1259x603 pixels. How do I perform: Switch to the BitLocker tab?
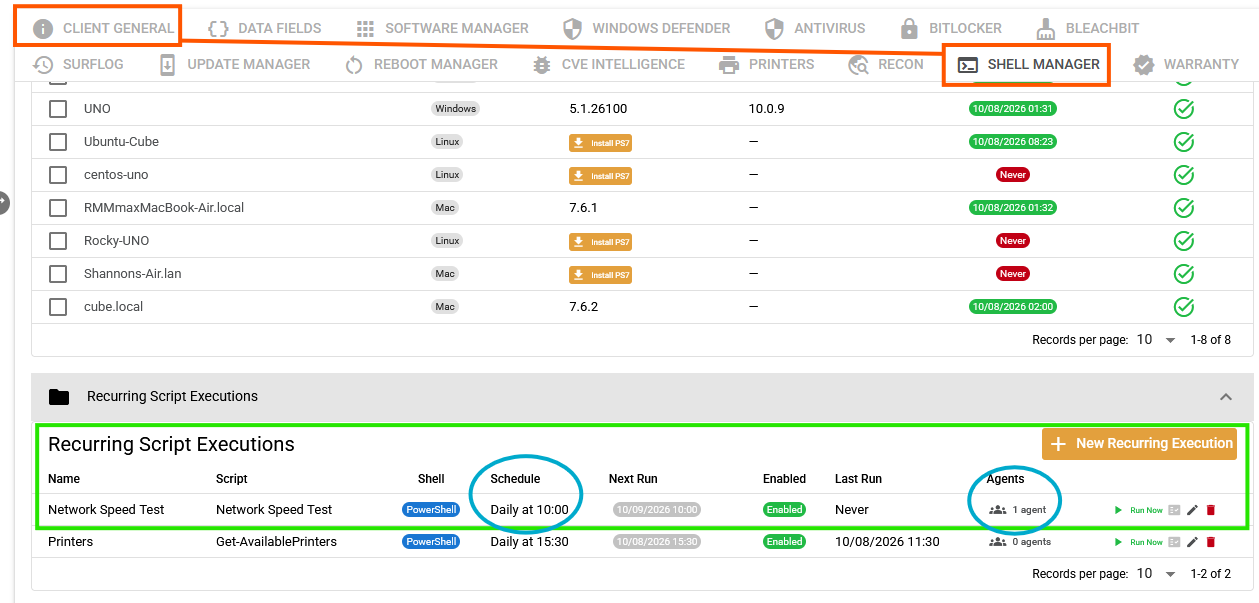point(950,28)
